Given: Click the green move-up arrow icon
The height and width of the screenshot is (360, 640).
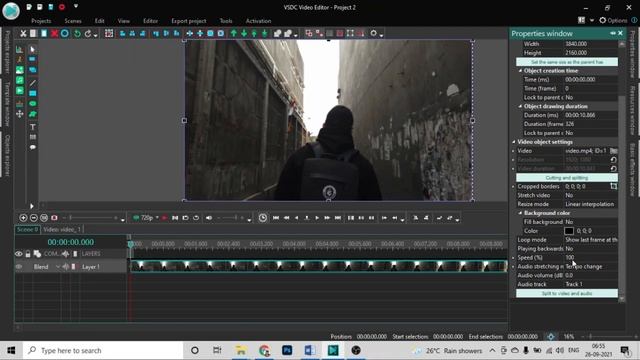Looking at the screenshot, I should pos(234,33).
